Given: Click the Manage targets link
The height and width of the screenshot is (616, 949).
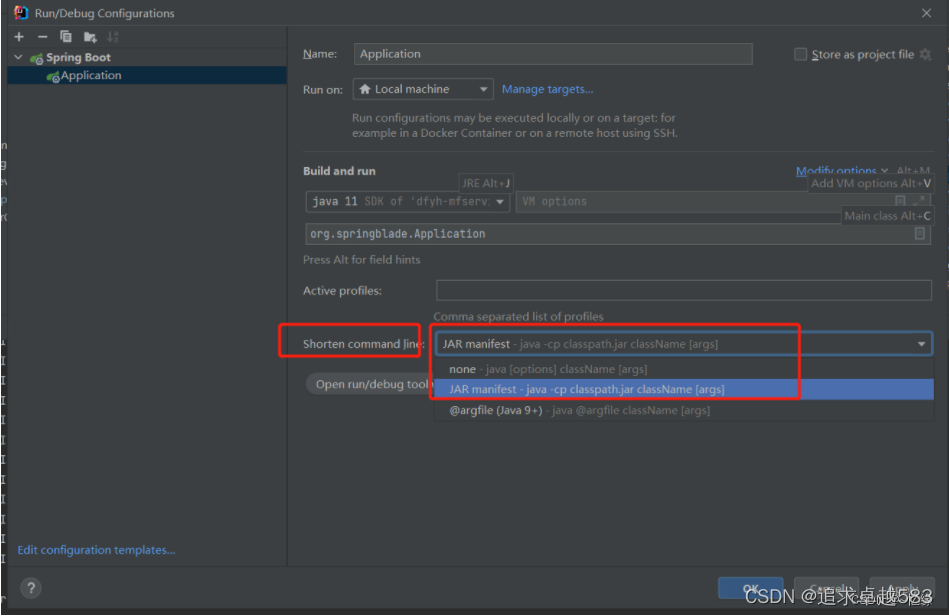Looking at the screenshot, I should point(547,88).
